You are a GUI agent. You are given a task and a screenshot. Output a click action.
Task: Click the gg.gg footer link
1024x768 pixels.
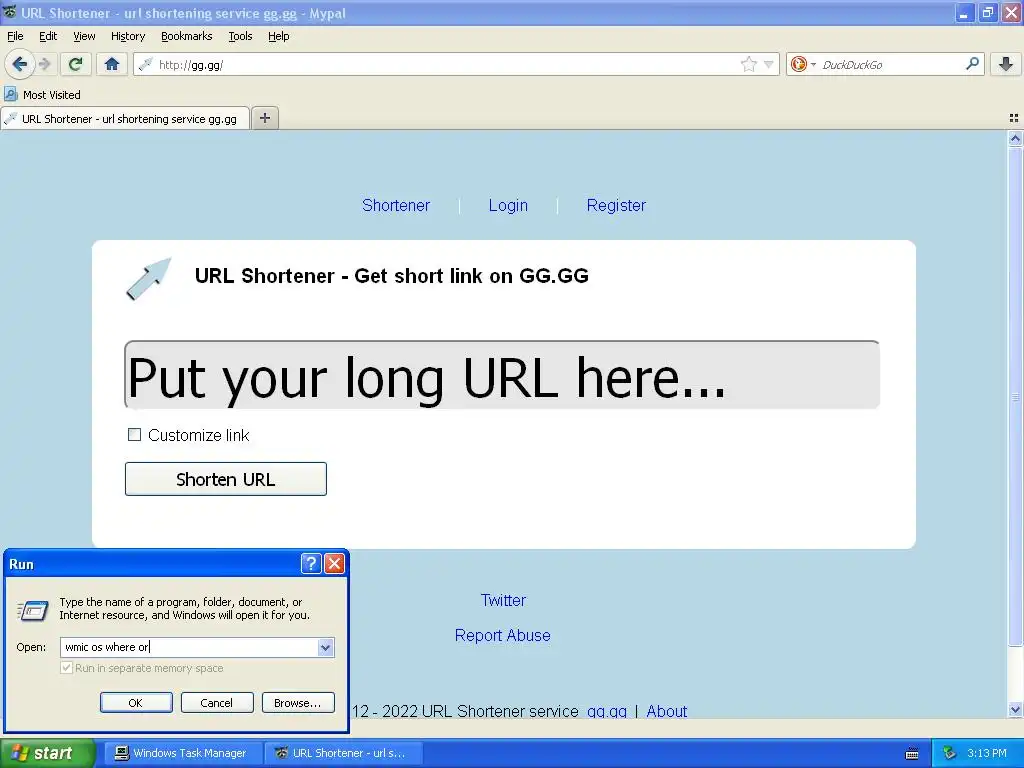607,711
